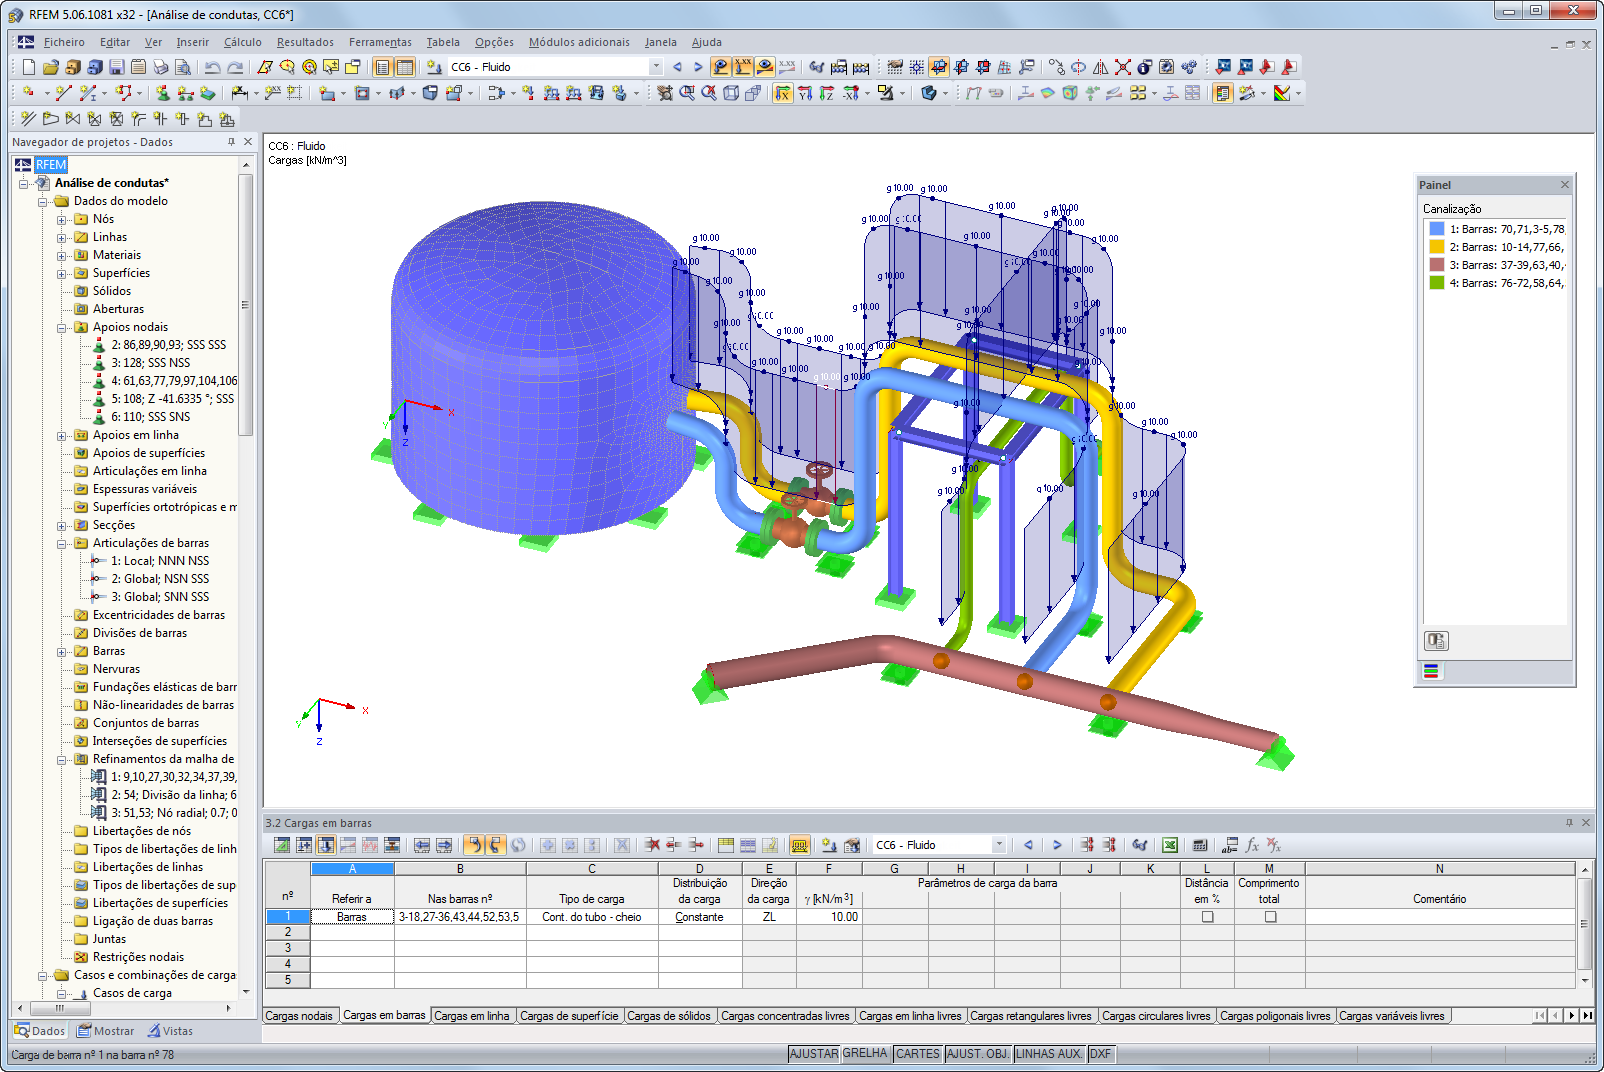
Task: Collapse the Articulações de barras tree node
Action: click(x=62, y=544)
